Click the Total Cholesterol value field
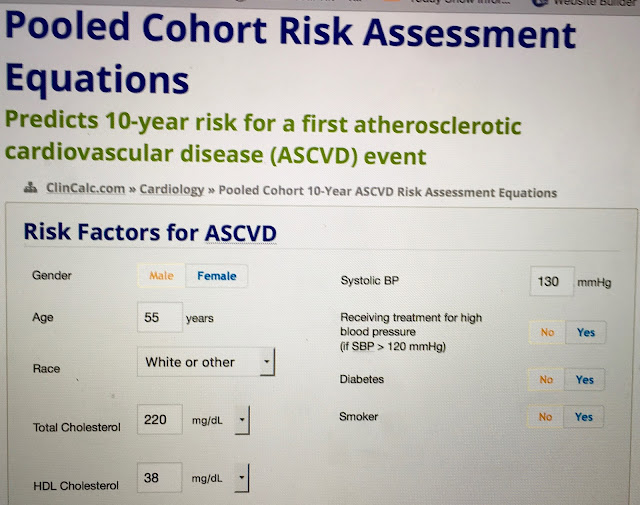Viewport: 640px width, 505px height. coord(160,419)
